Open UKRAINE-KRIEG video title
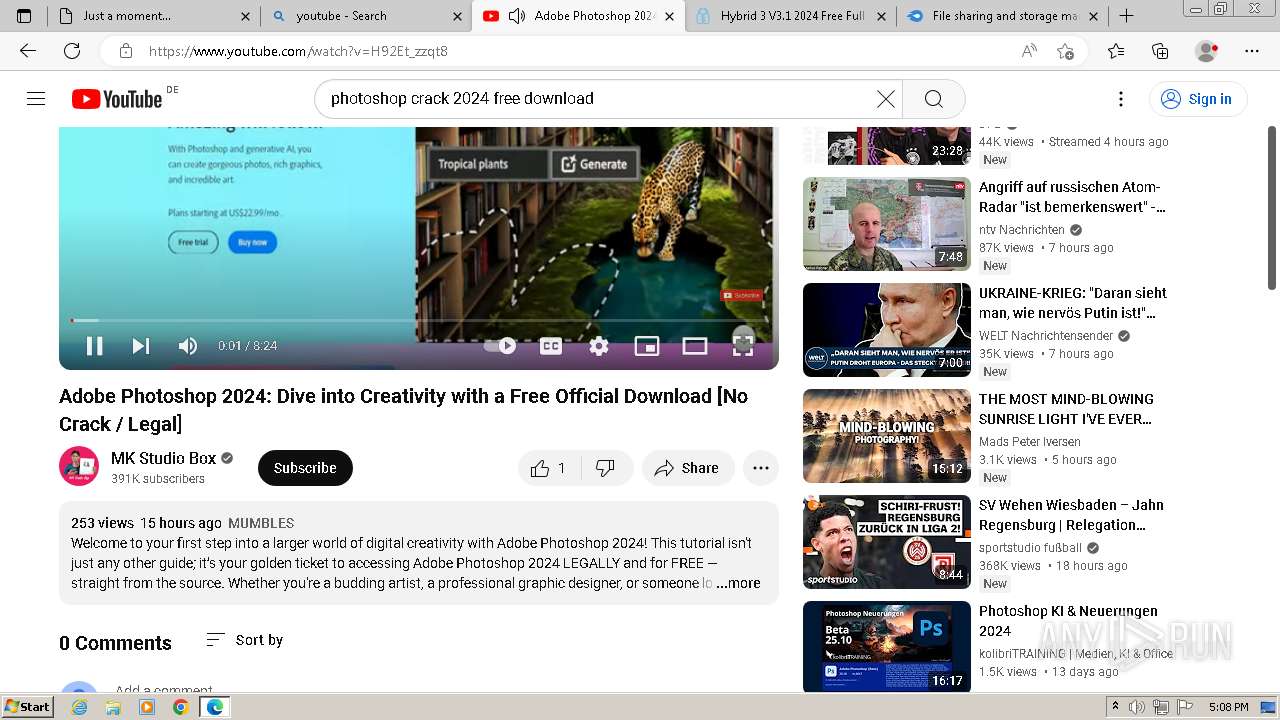 tap(1073, 303)
